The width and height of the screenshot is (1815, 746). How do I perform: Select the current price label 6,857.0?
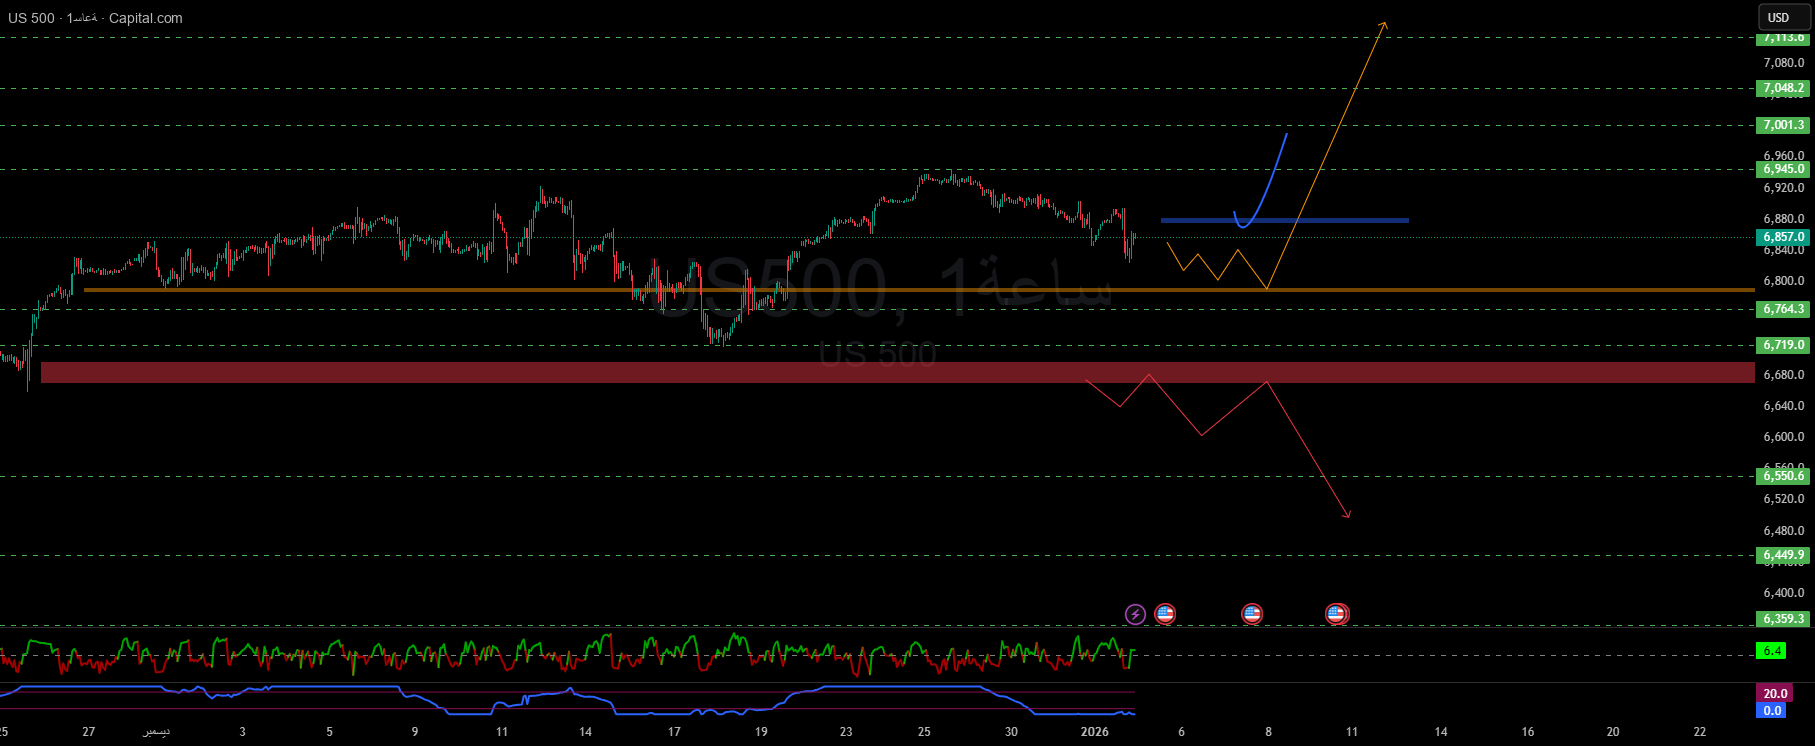1783,238
